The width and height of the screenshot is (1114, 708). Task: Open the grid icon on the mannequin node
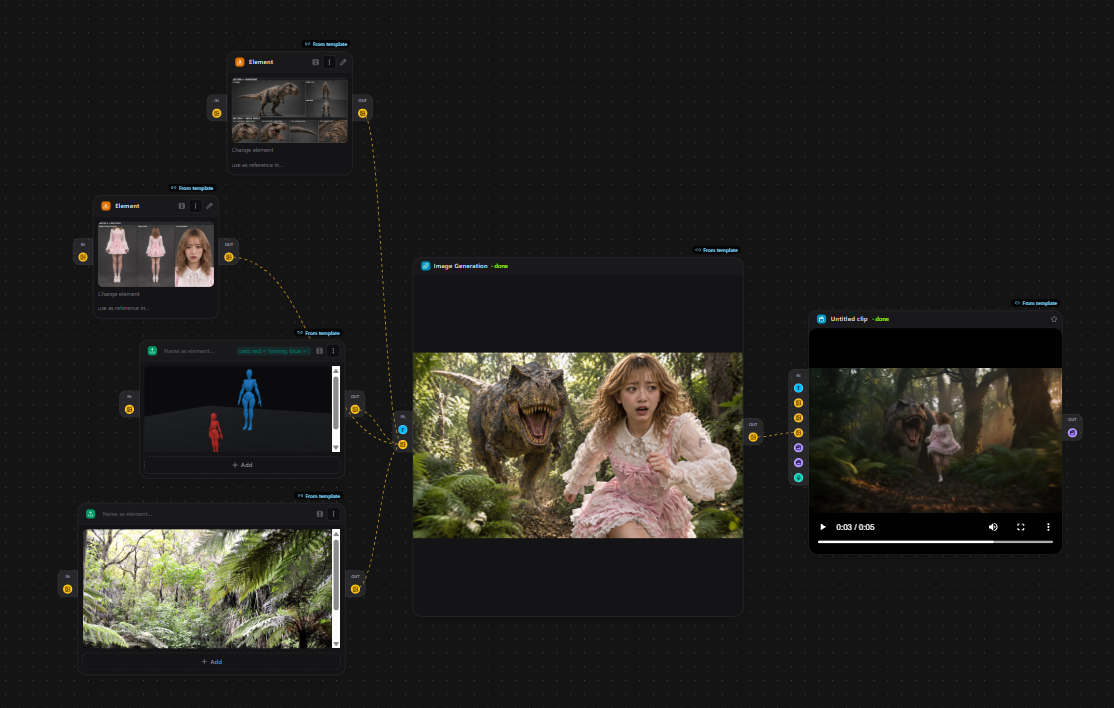(x=320, y=351)
